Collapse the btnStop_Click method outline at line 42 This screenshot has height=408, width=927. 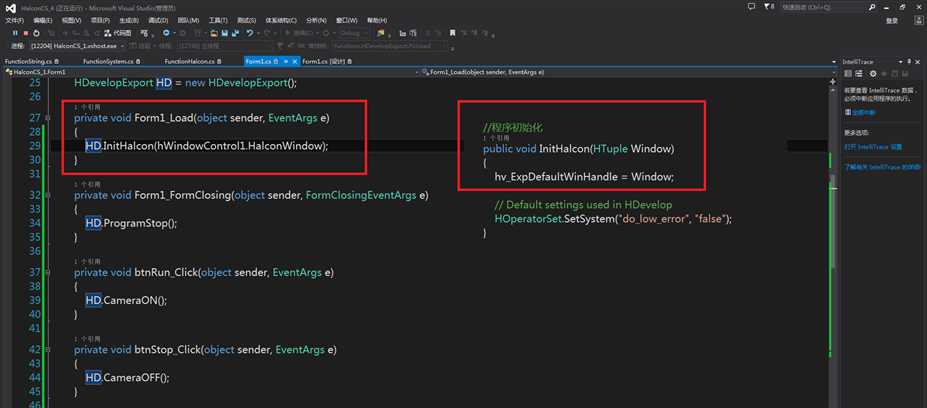point(47,349)
